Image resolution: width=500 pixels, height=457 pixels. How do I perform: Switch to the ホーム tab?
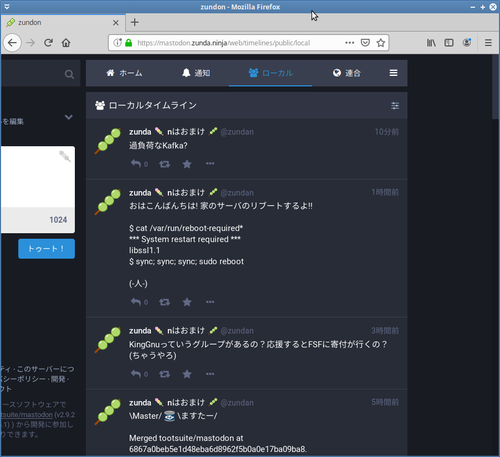[x=124, y=73]
